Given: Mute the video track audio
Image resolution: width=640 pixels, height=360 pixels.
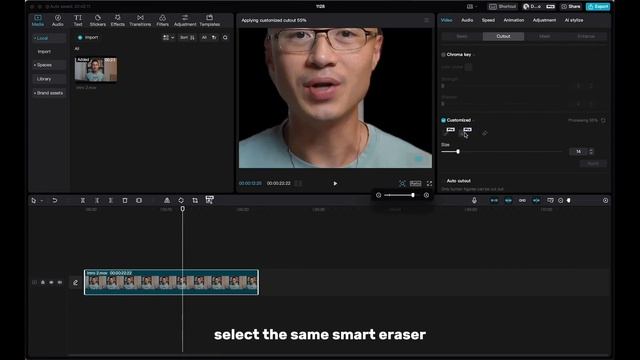Looking at the screenshot, I should 60,282.
